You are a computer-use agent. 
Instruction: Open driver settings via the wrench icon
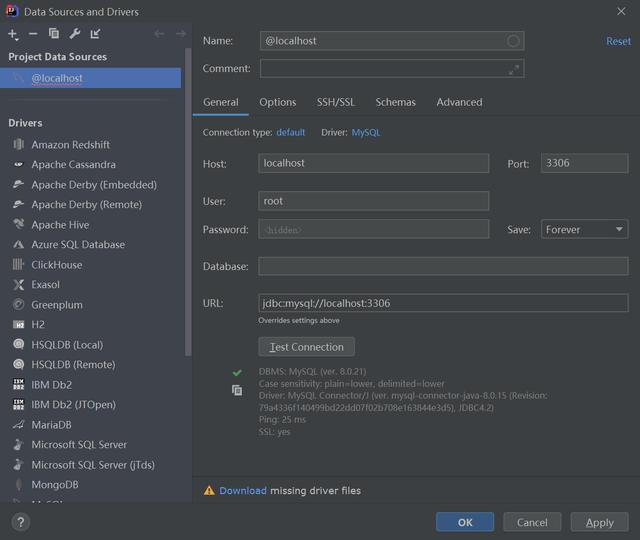point(75,34)
